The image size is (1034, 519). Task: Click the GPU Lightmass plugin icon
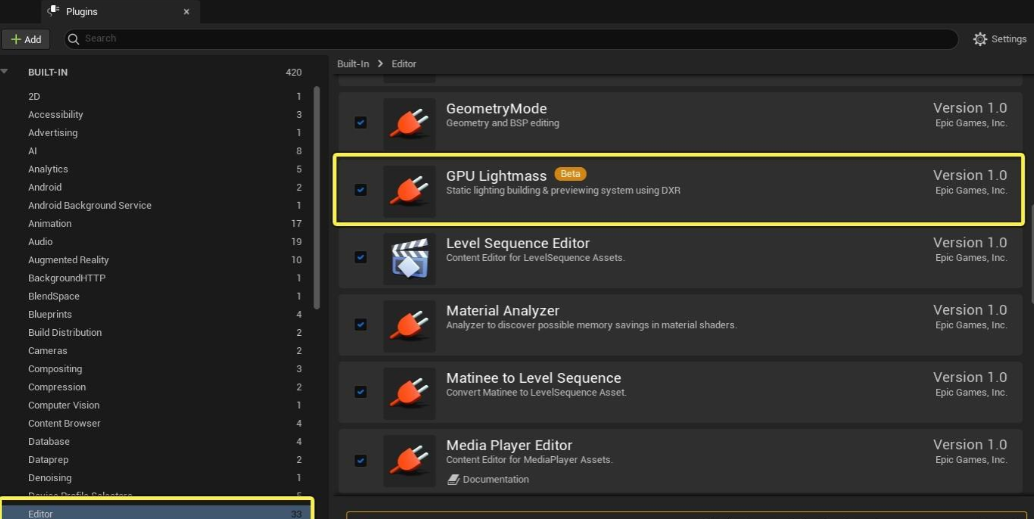(x=409, y=190)
